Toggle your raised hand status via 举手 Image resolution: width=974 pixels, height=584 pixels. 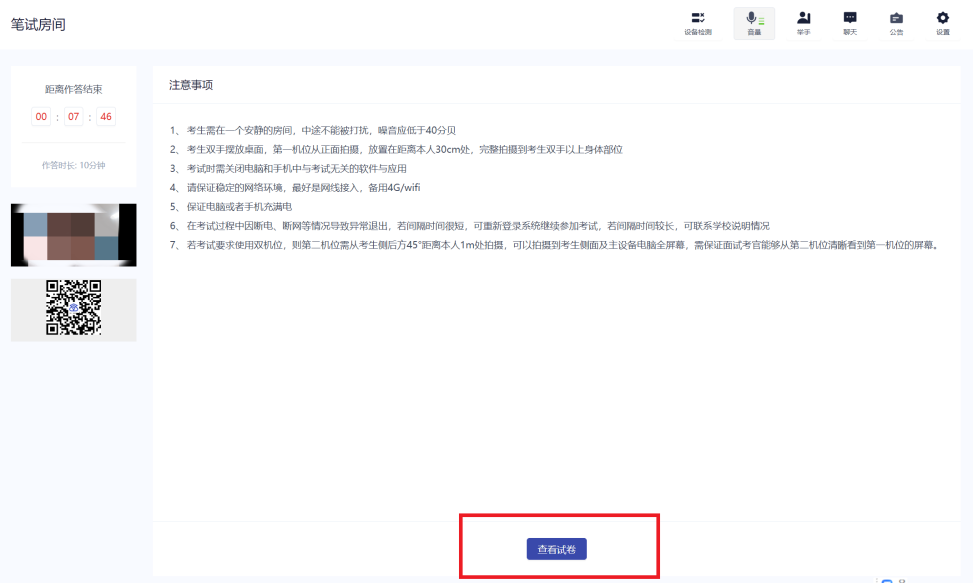pos(803,25)
